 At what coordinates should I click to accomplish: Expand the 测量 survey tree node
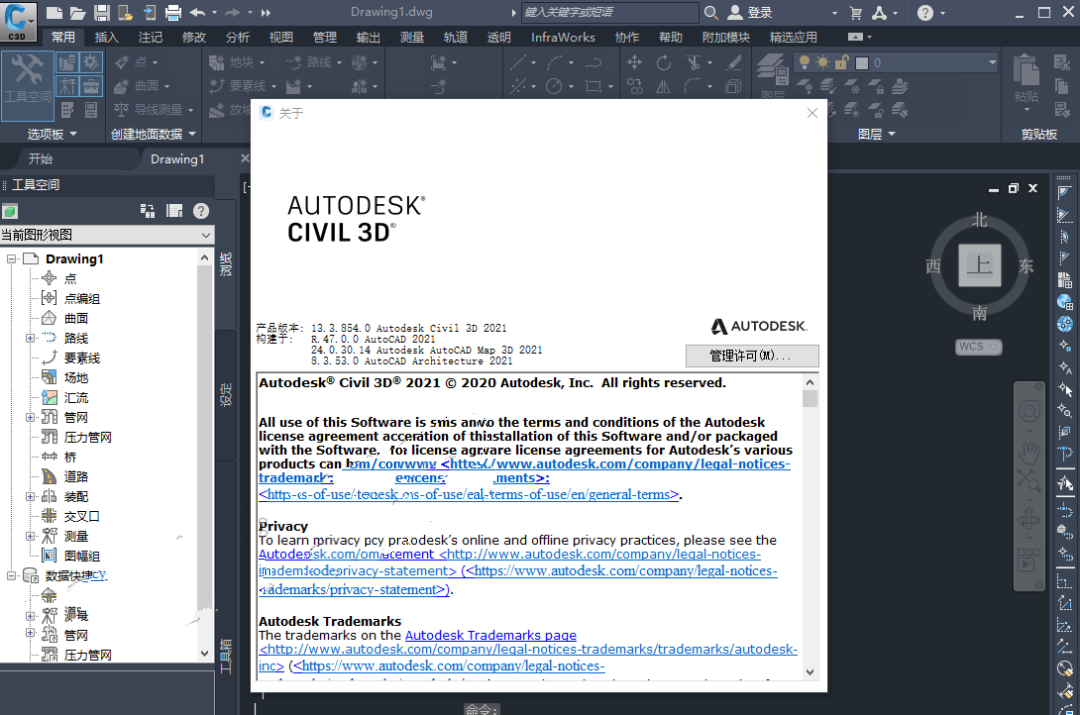pyautogui.click(x=30, y=536)
